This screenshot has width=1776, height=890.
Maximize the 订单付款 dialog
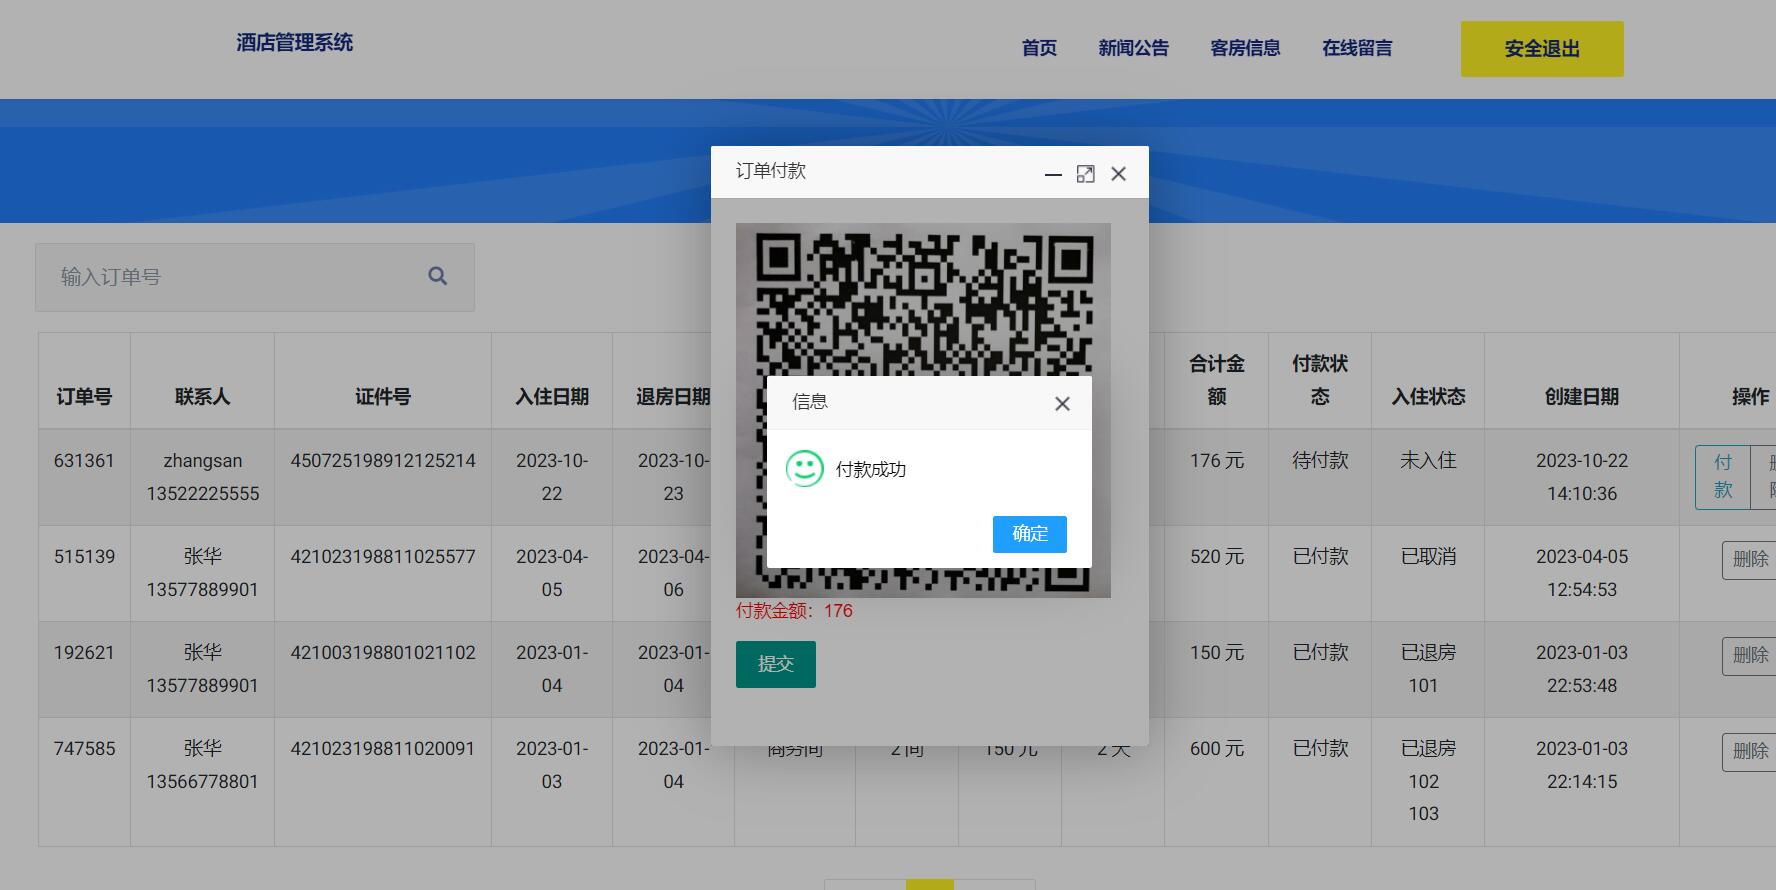pyautogui.click(x=1085, y=174)
